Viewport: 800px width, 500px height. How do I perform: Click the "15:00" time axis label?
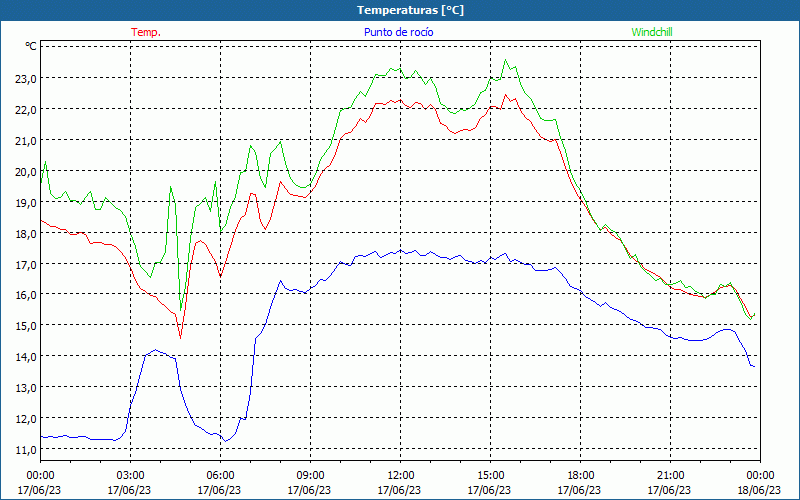tap(490, 476)
